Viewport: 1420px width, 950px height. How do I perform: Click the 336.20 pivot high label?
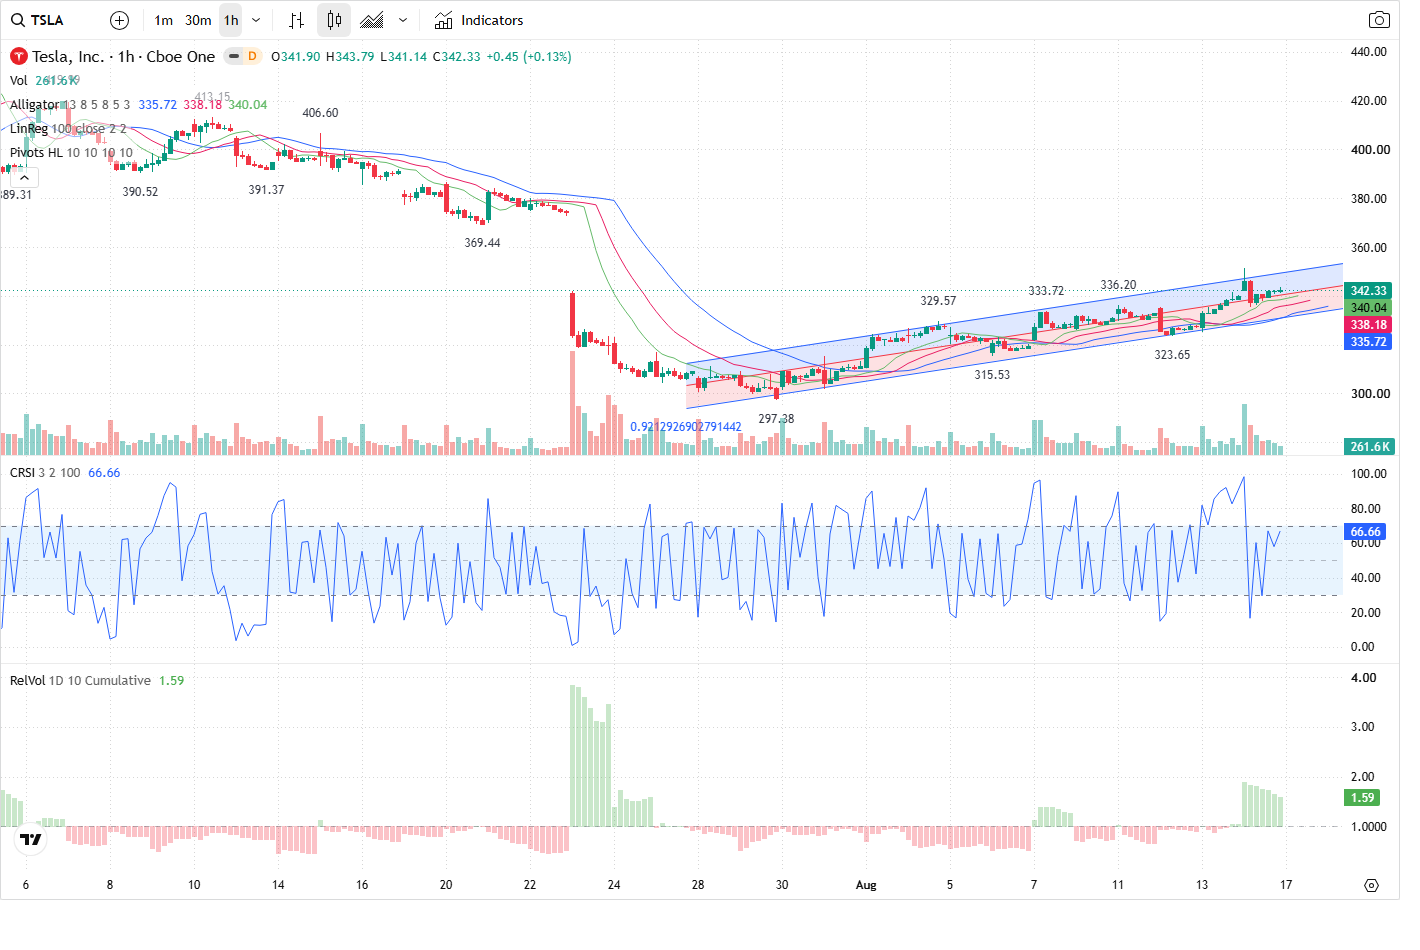[1118, 285]
